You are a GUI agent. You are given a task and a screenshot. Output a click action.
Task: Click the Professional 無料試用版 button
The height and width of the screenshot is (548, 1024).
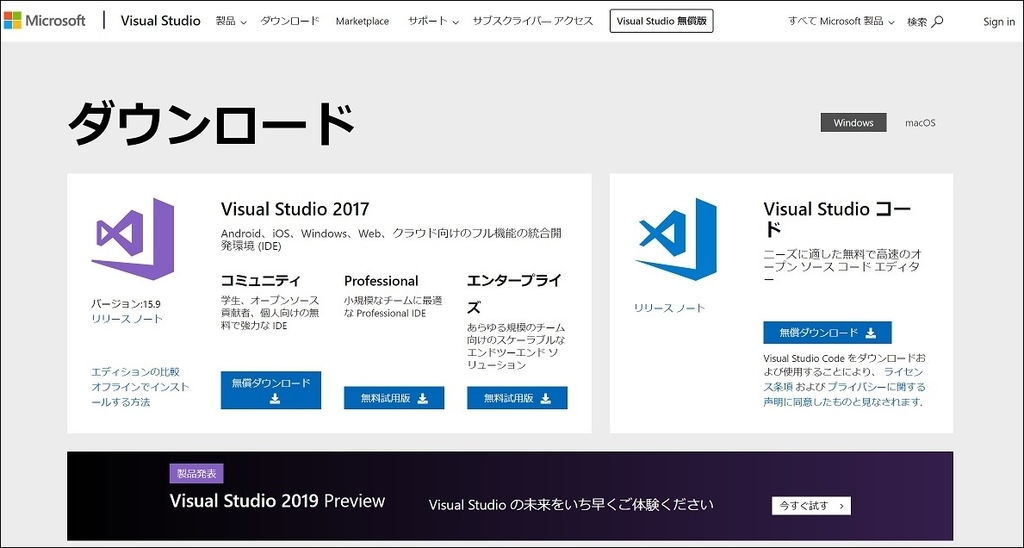tap(394, 398)
